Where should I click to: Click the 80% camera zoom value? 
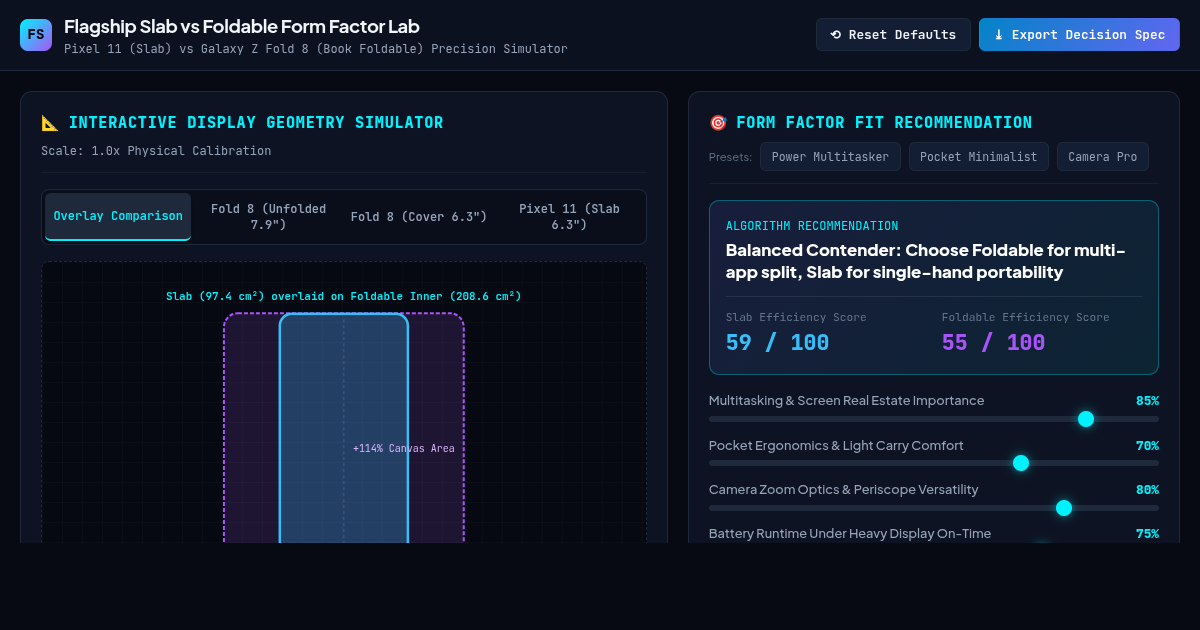click(x=1147, y=490)
